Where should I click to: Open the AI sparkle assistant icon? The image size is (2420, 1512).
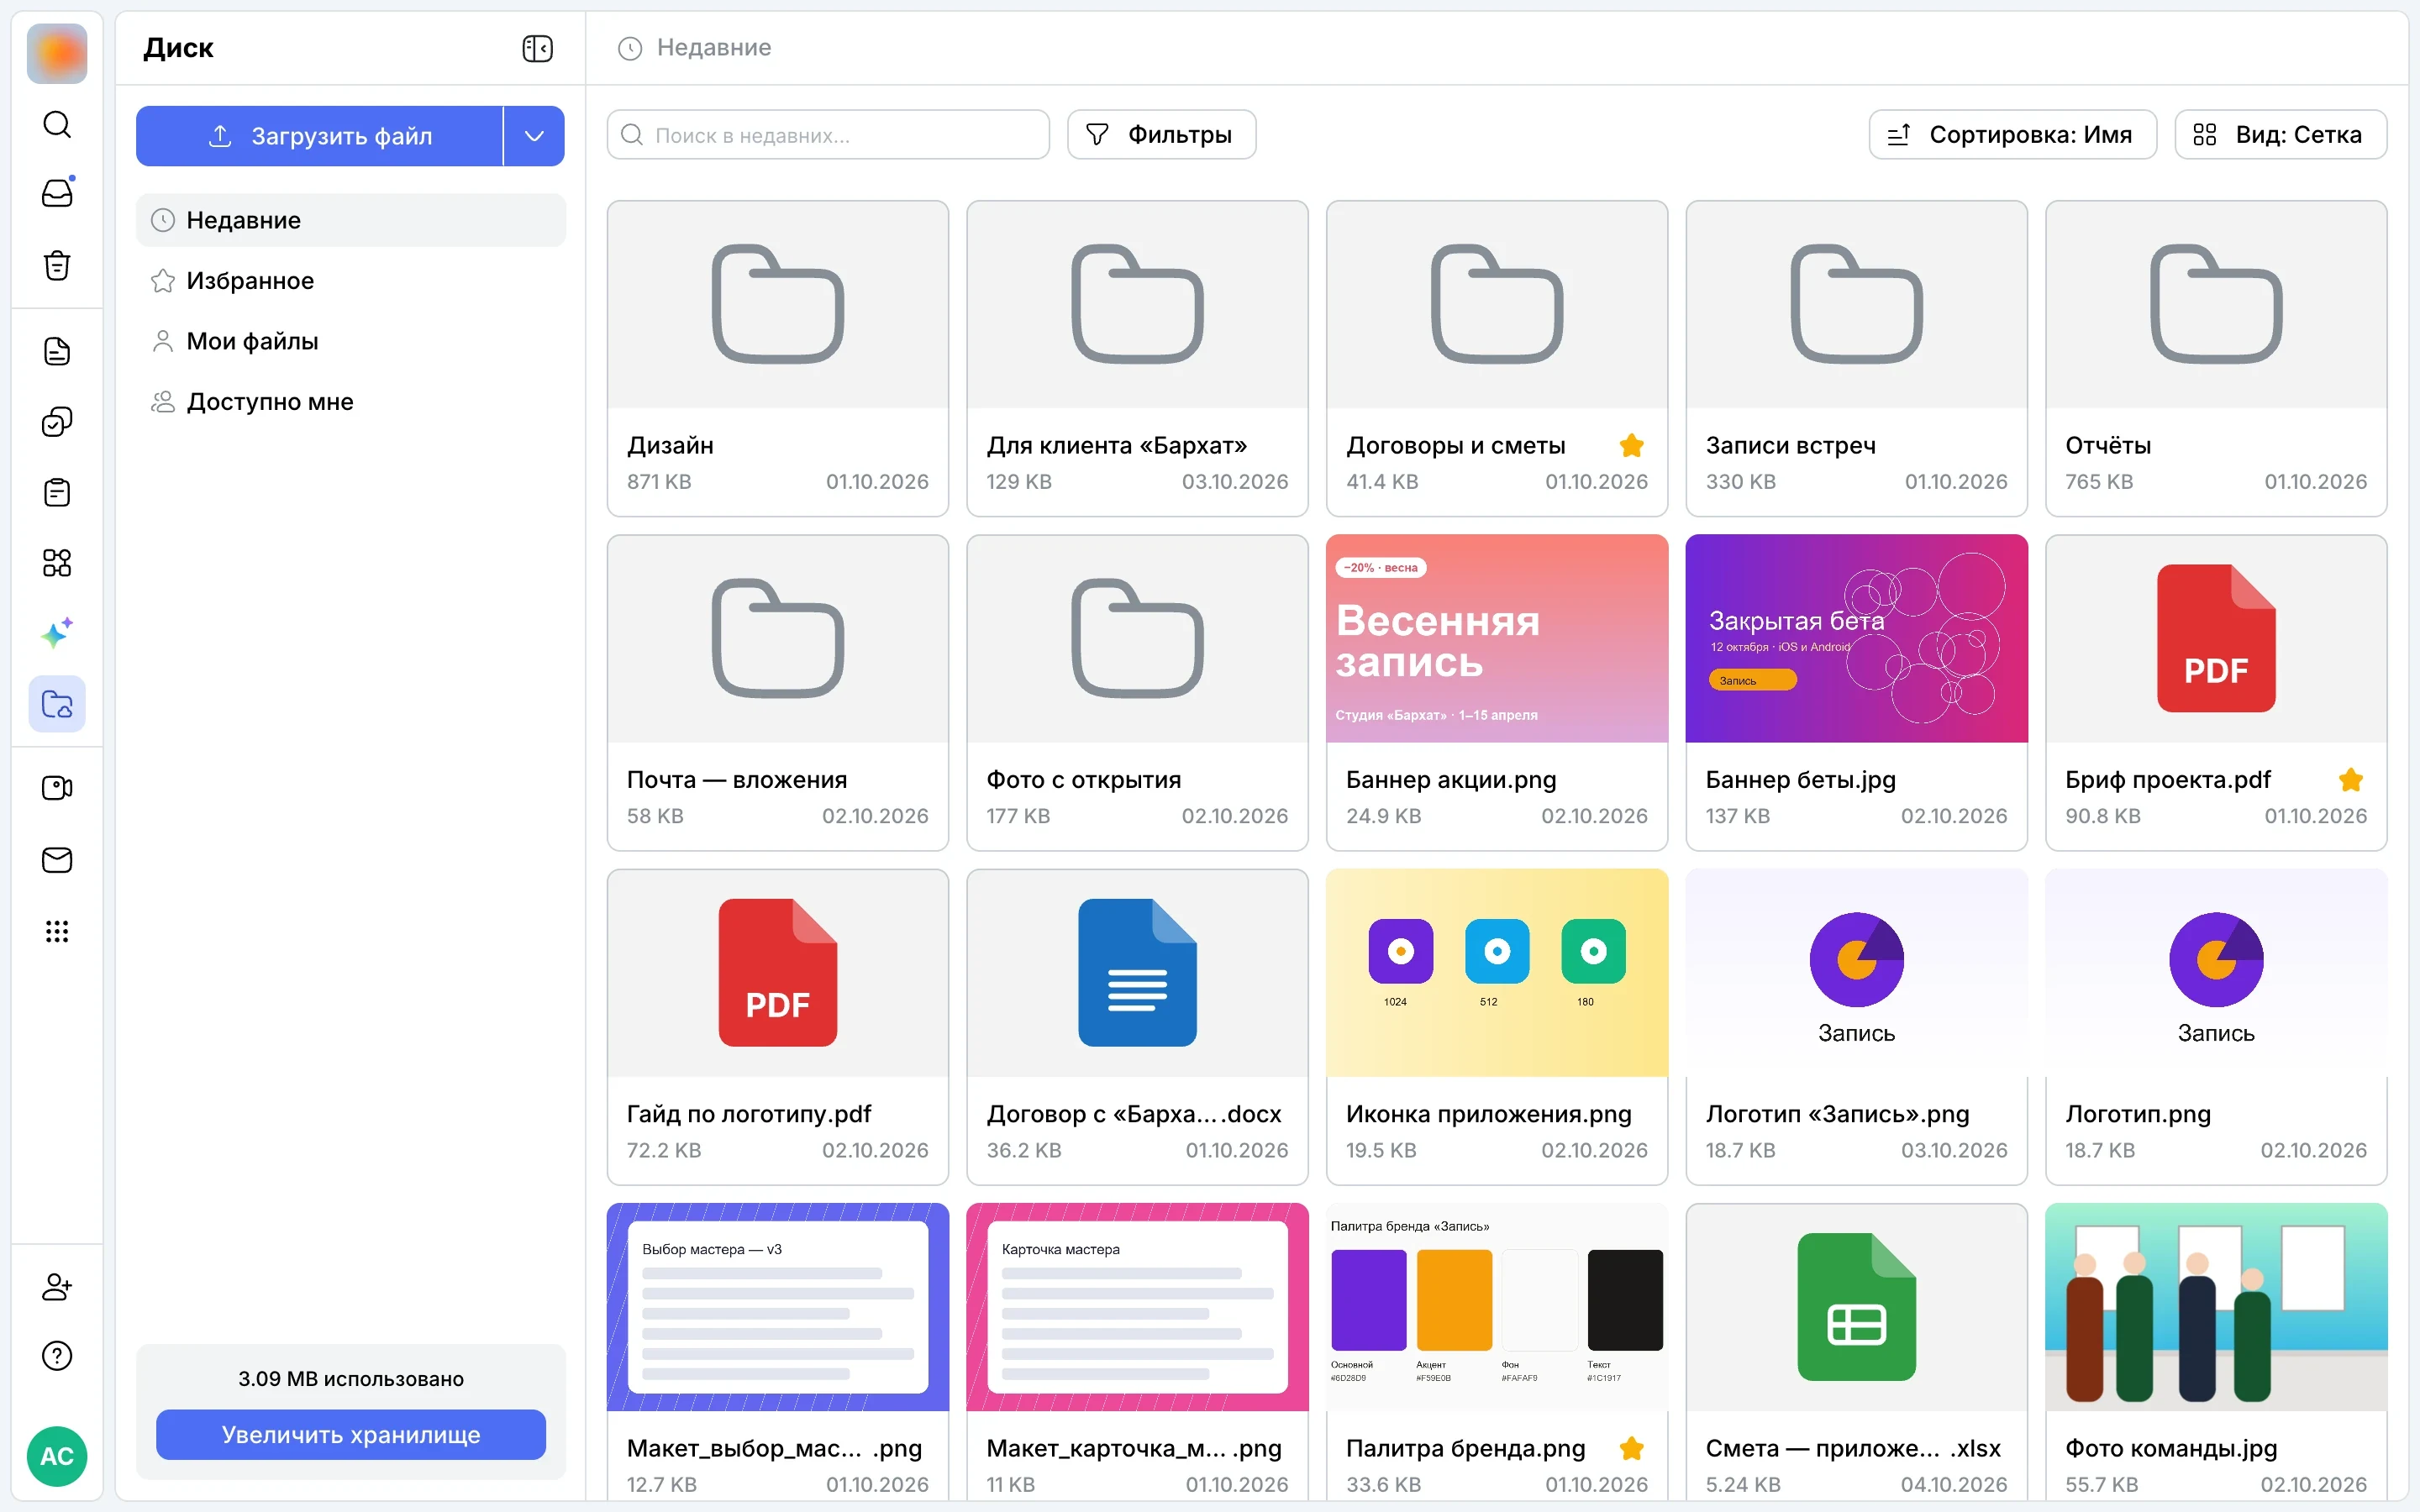tap(57, 633)
